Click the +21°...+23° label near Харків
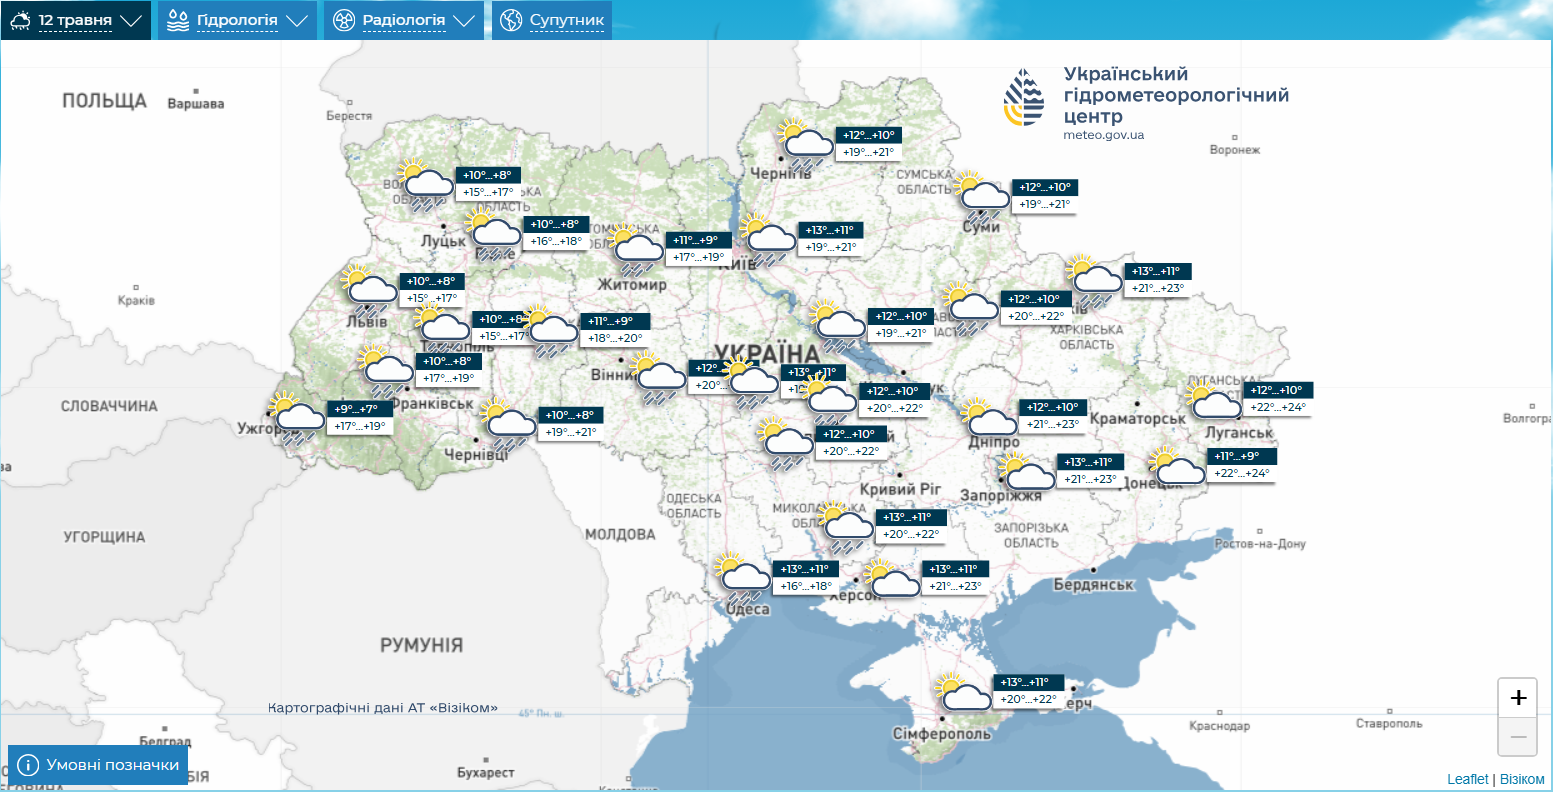The image size is (1553, 792). coord(1158,288)
